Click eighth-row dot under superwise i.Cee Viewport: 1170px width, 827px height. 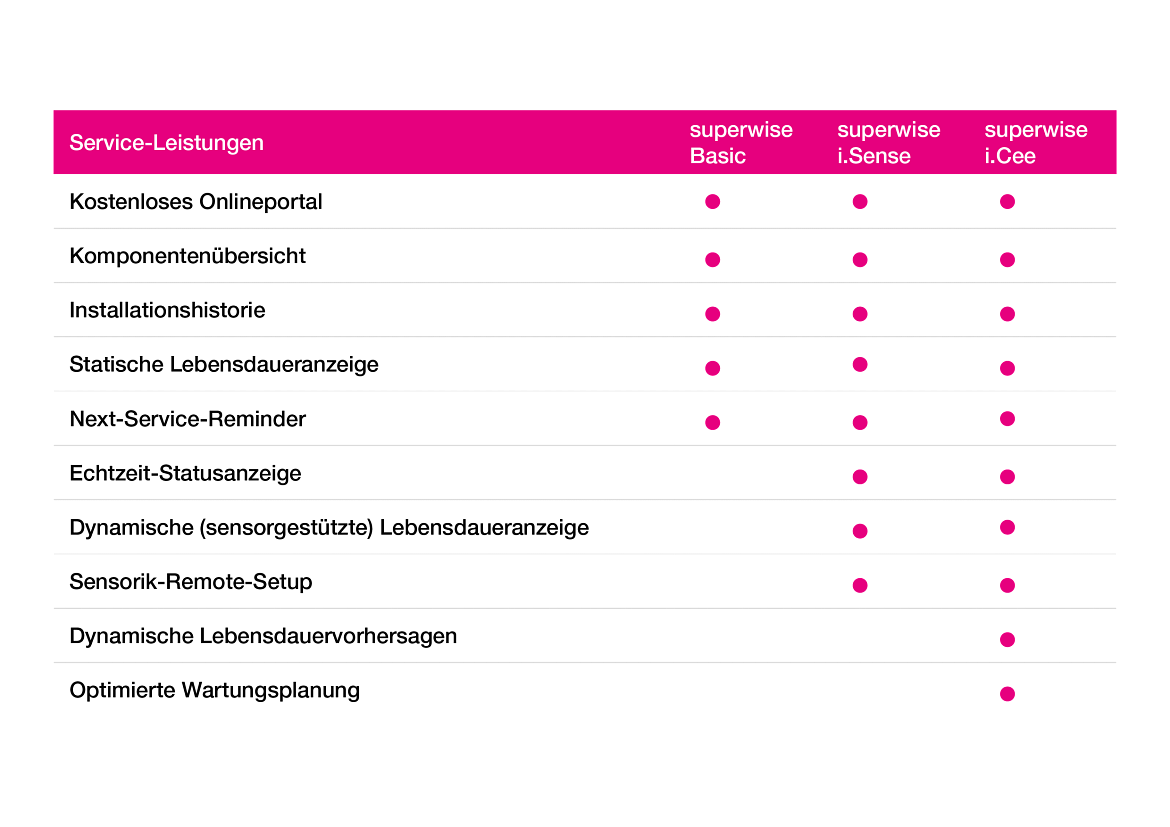[1007, 585]
